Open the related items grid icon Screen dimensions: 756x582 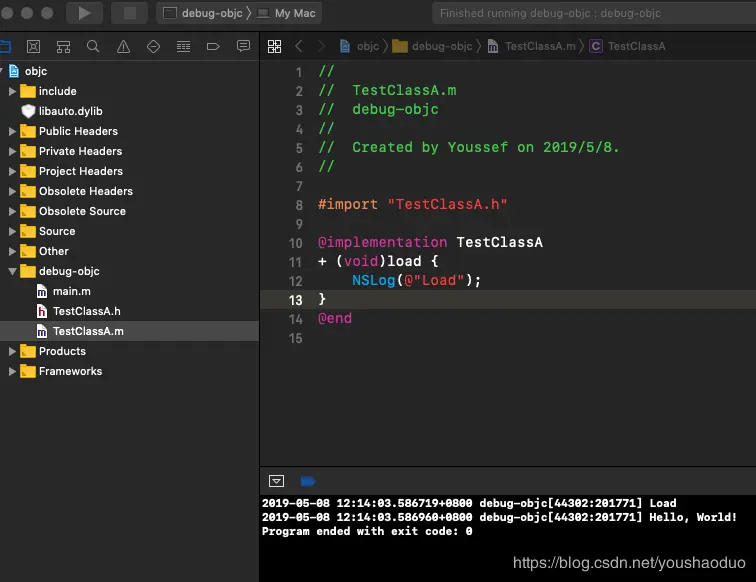pos(274,47)
